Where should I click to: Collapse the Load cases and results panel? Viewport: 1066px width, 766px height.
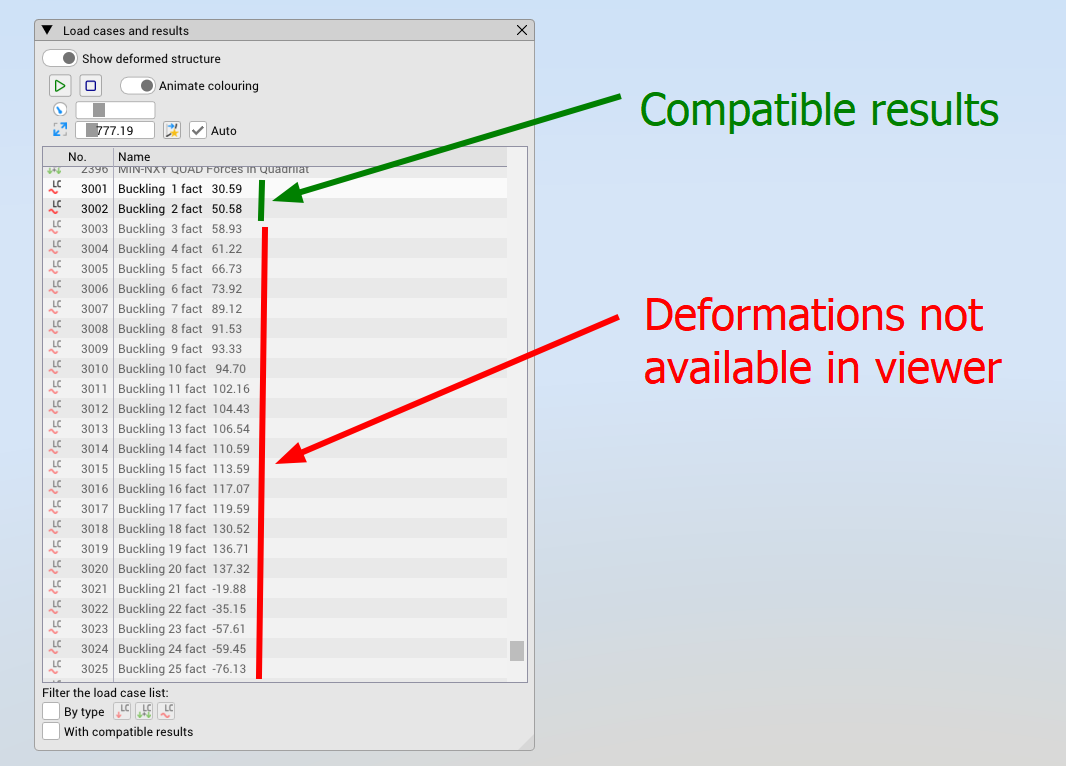point(47,30)
